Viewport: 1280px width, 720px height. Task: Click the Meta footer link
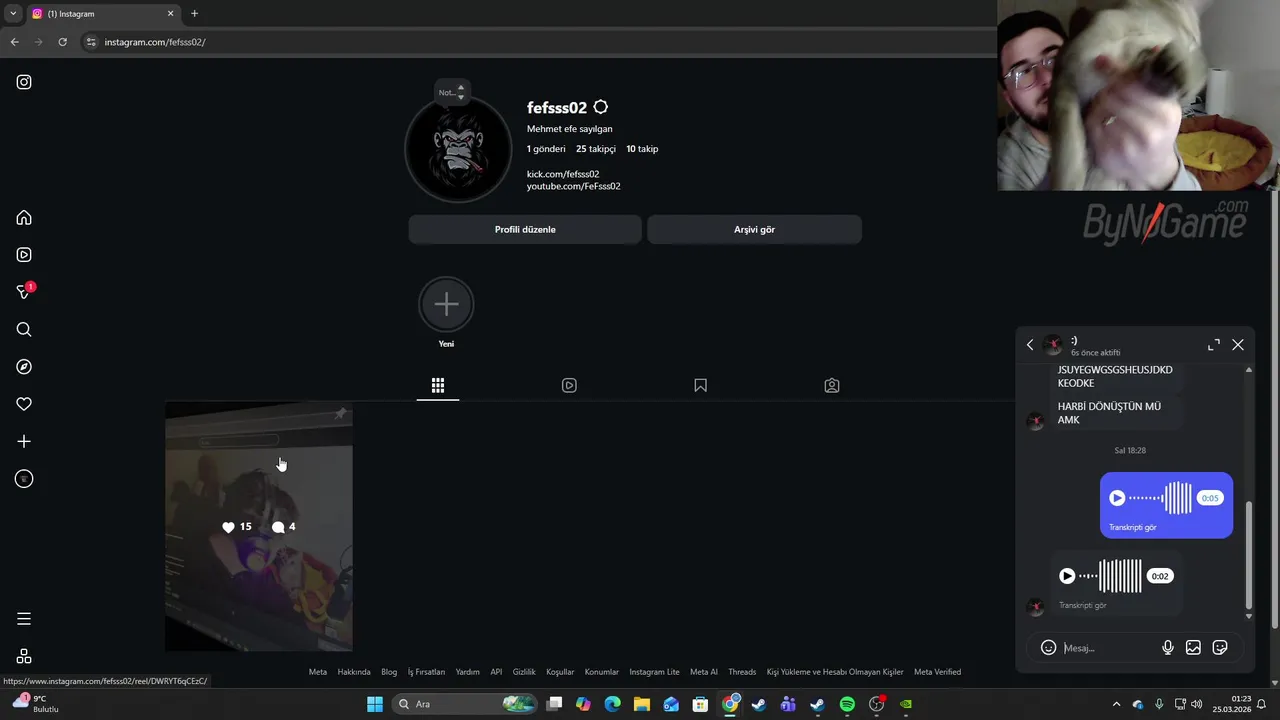click(318, 672)
